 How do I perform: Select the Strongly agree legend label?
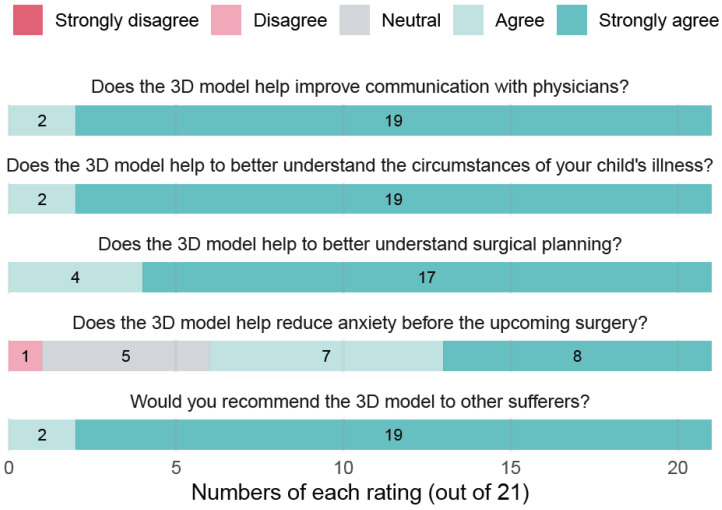[658, 21]
